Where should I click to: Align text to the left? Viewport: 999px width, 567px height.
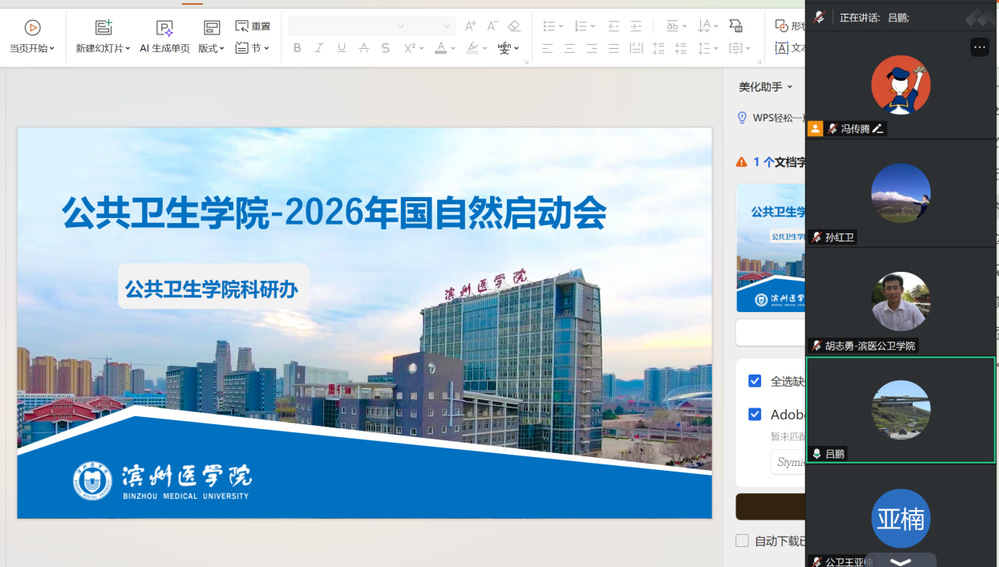click(547, 48)
